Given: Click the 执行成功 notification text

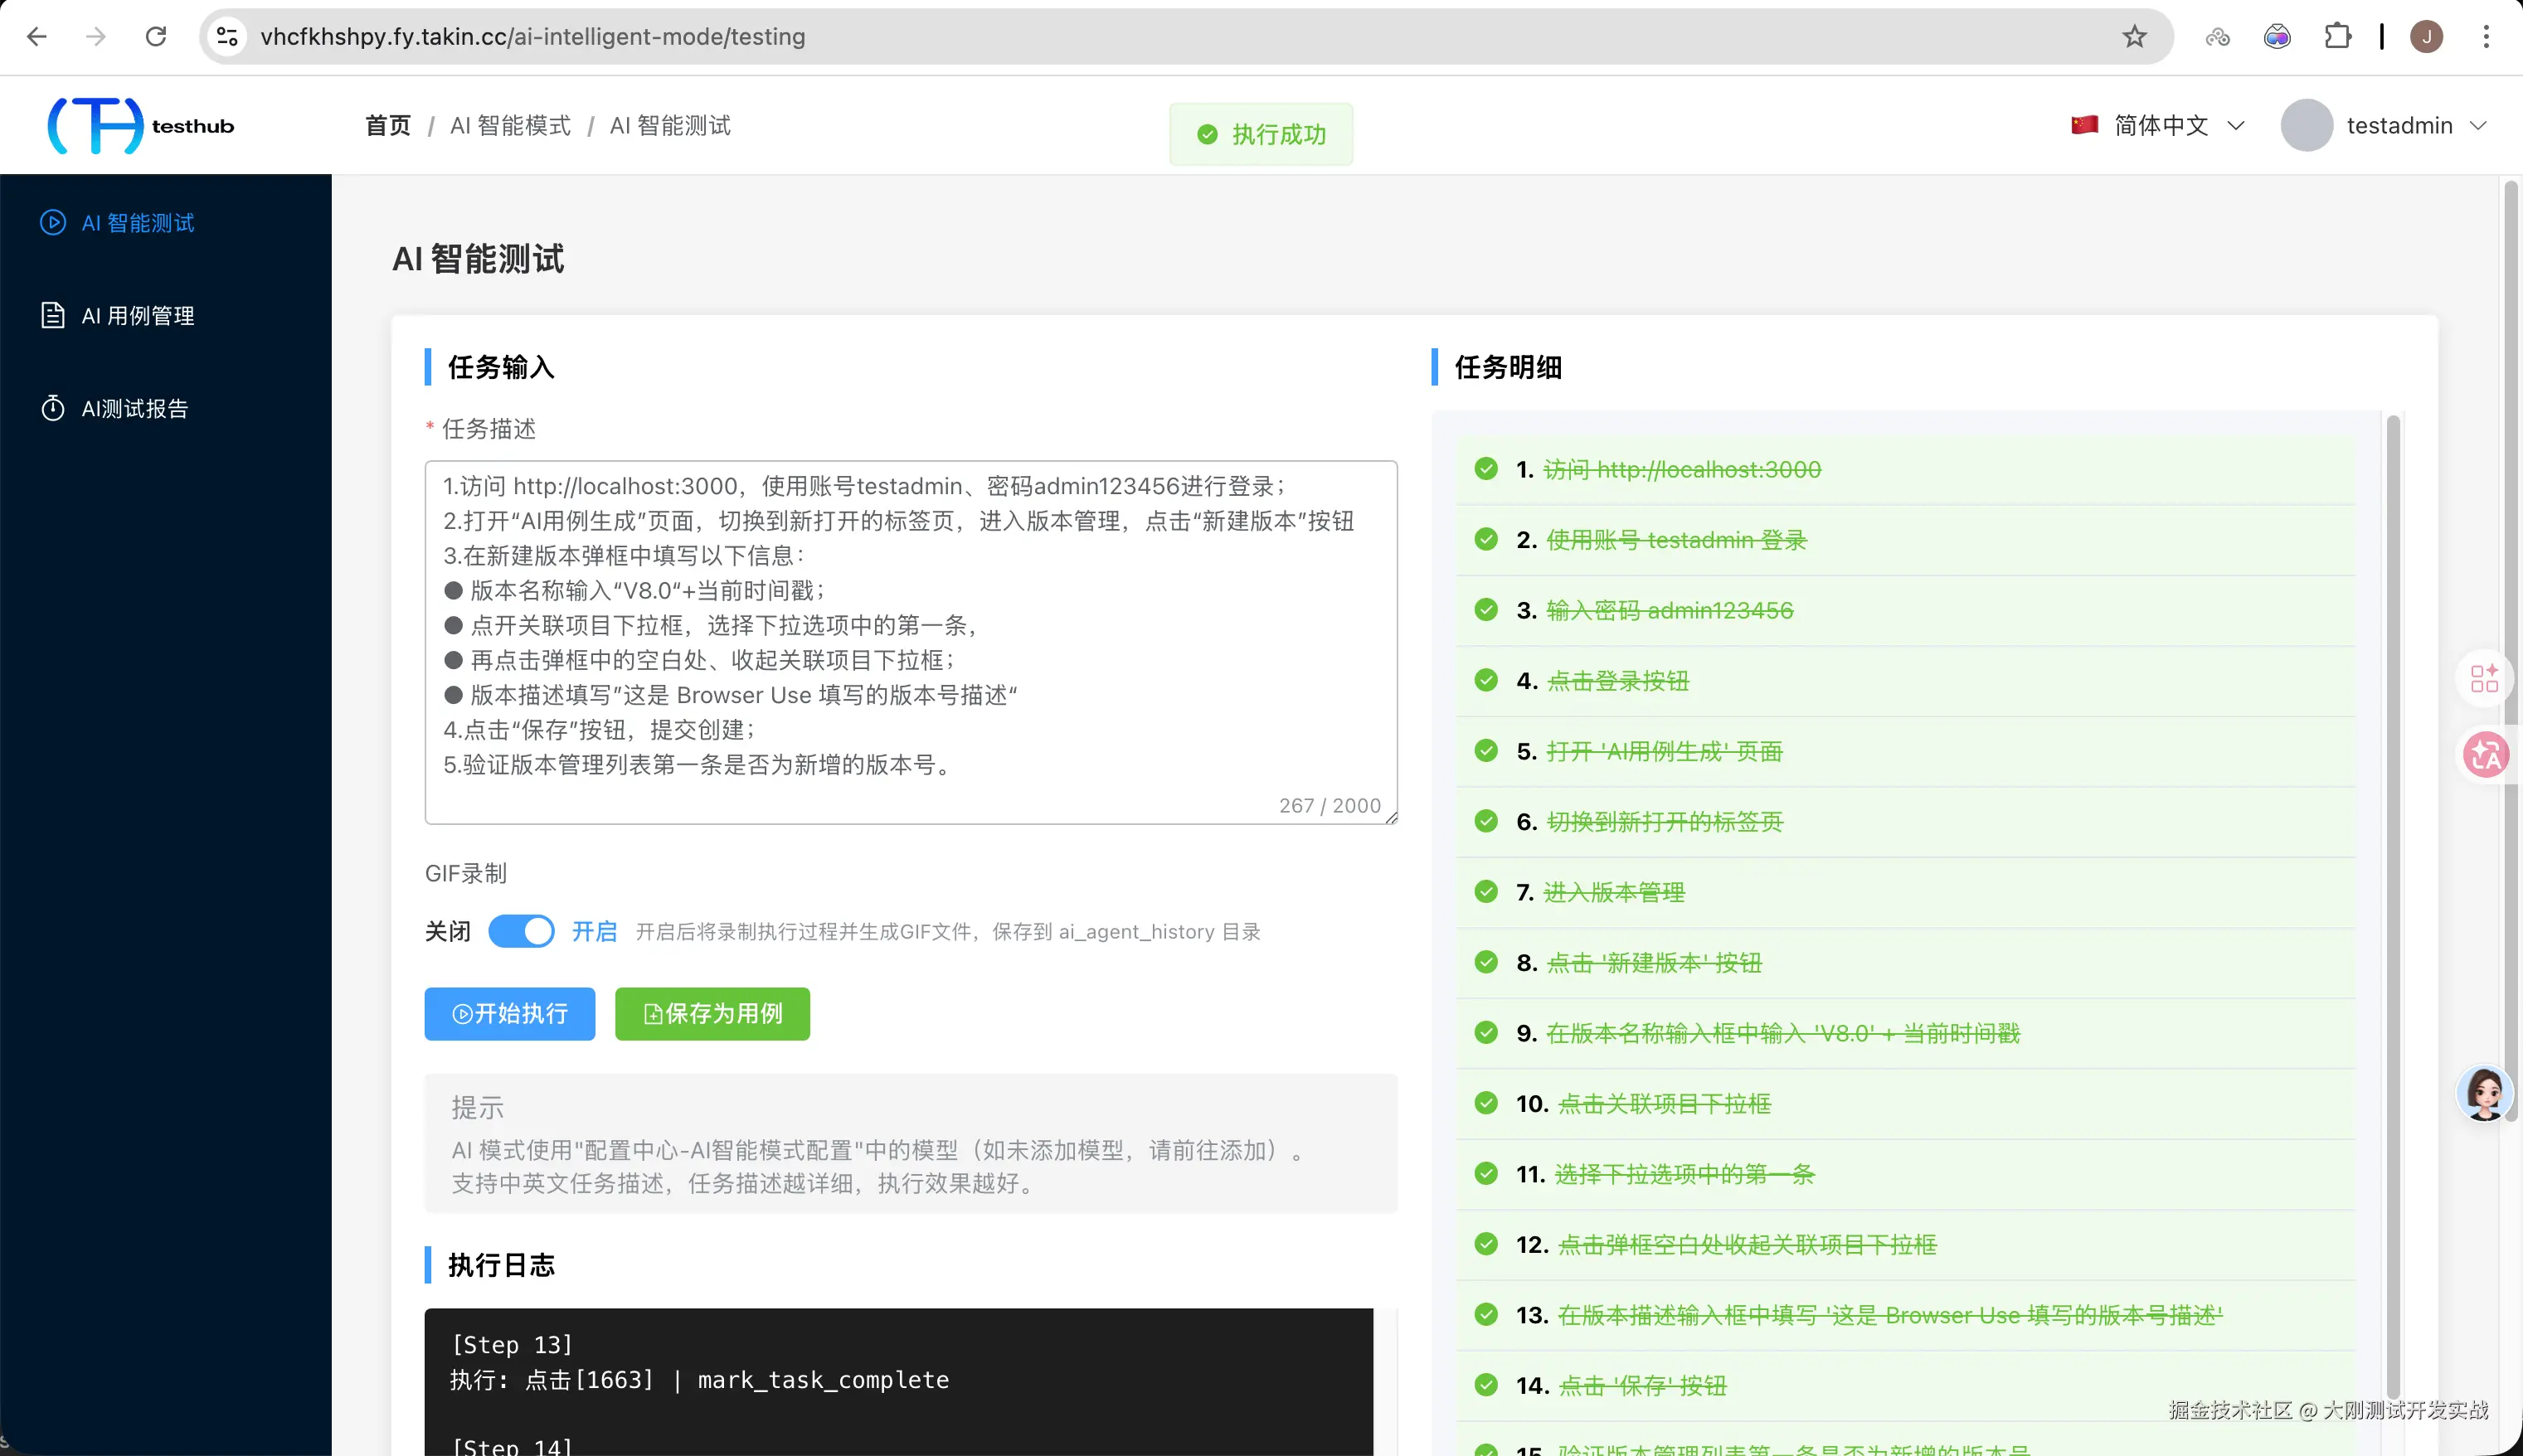Looking at the screenshot, I should tap(1279, 134).
